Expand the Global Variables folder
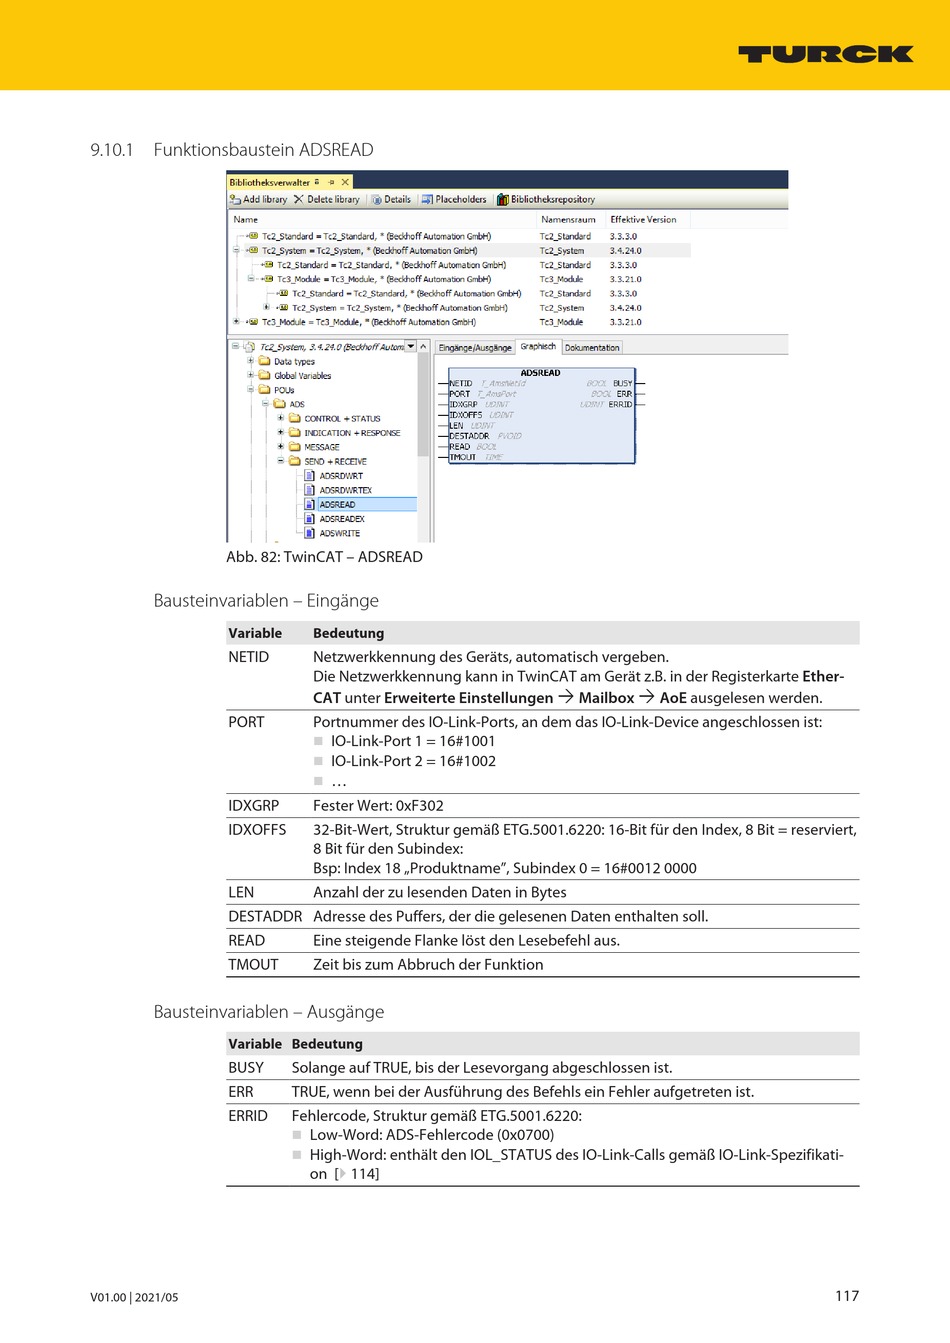This screenshot has height=1343, width=950. click(x=251, y=376)
